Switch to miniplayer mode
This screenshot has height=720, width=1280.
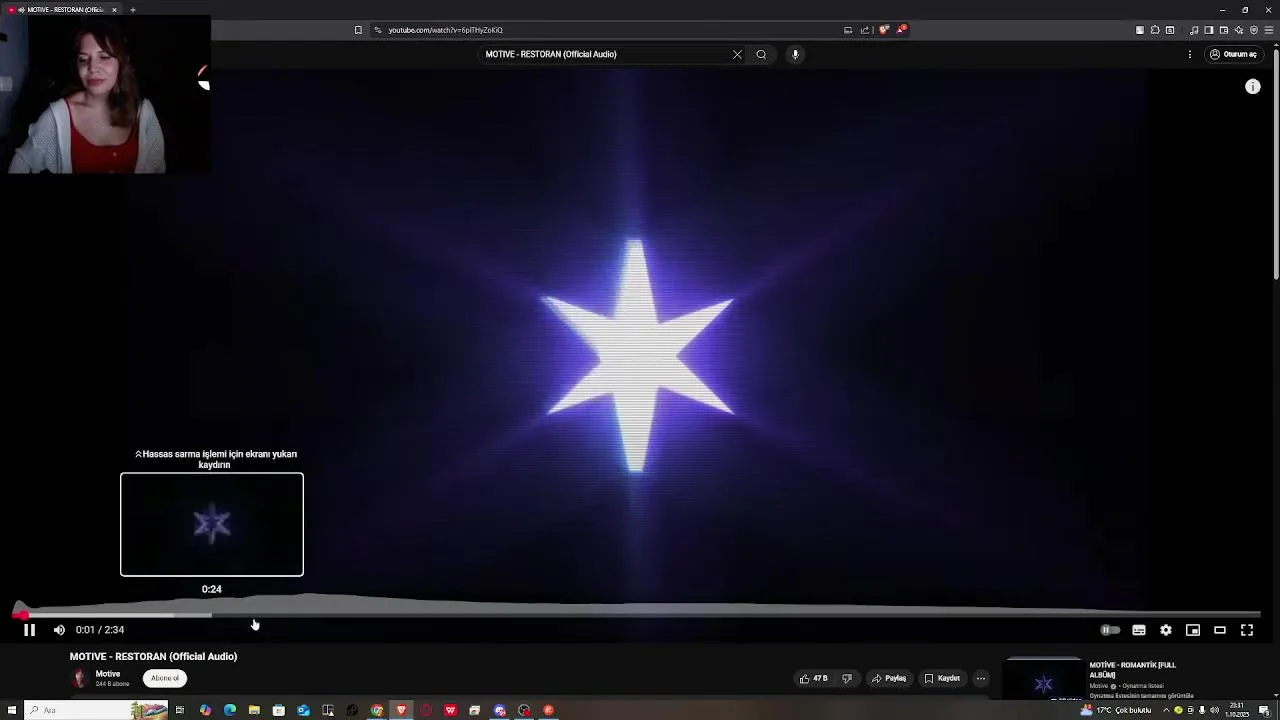[1193, 630]
